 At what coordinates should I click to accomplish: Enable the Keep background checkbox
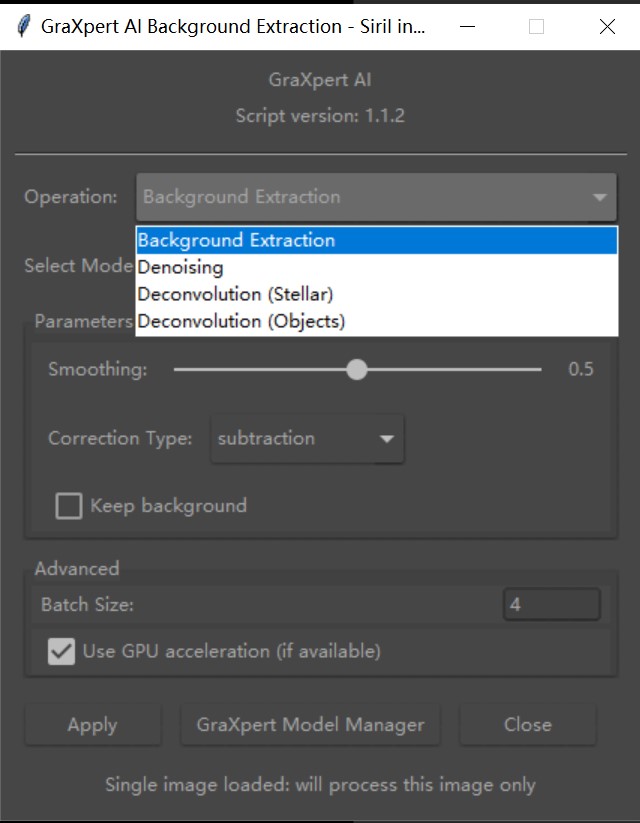(69, 506)
